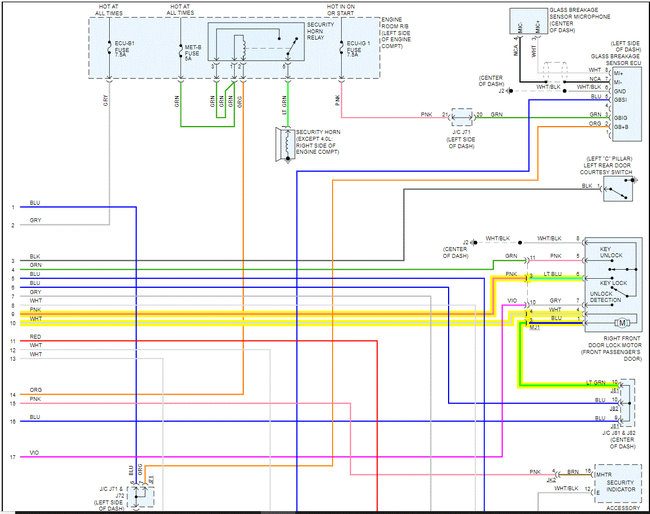
Task: Click the 'GBSI' pin label
Action: click(x=620, y=100)
